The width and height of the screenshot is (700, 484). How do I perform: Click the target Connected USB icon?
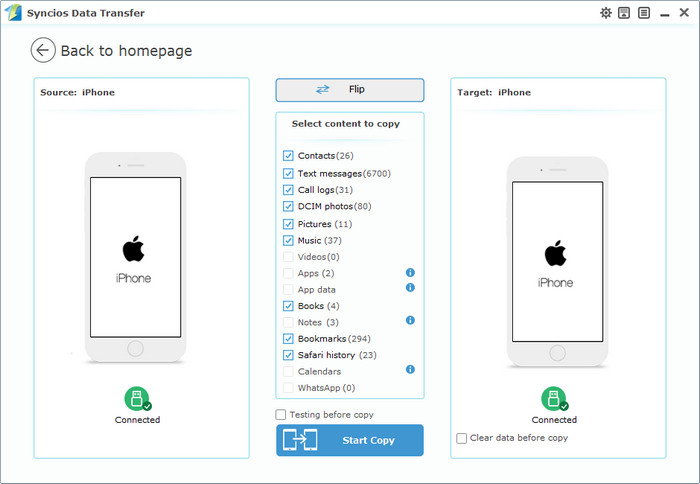pyautogui.click(x=554, y=398)
